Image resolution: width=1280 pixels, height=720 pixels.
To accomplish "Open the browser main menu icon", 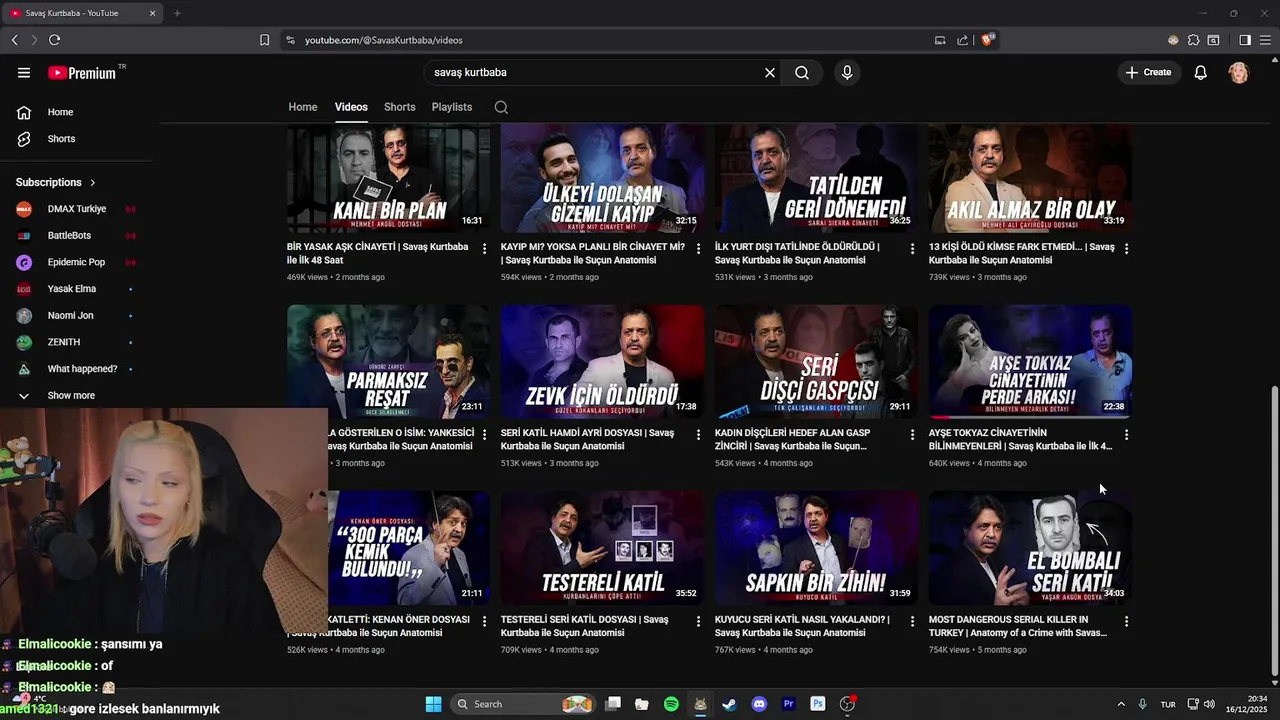I will point(1265,40).
